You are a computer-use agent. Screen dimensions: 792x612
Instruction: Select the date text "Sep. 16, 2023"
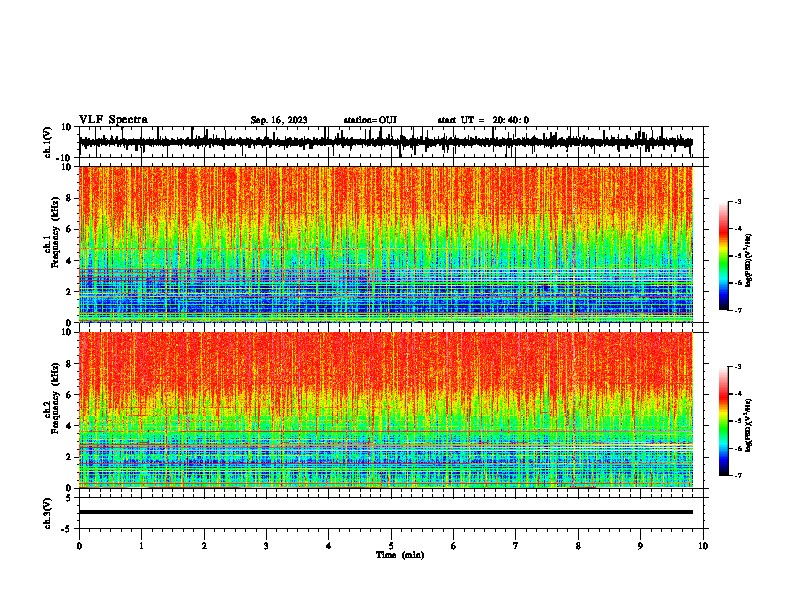click(279, 120)
